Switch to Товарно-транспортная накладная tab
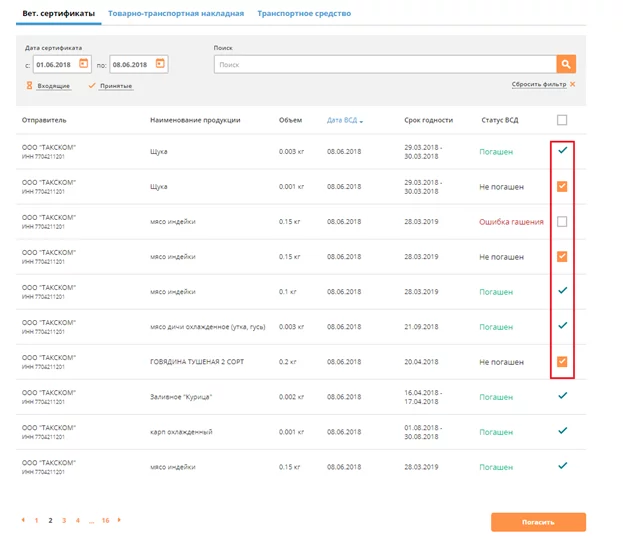 [x=176, y=14]
